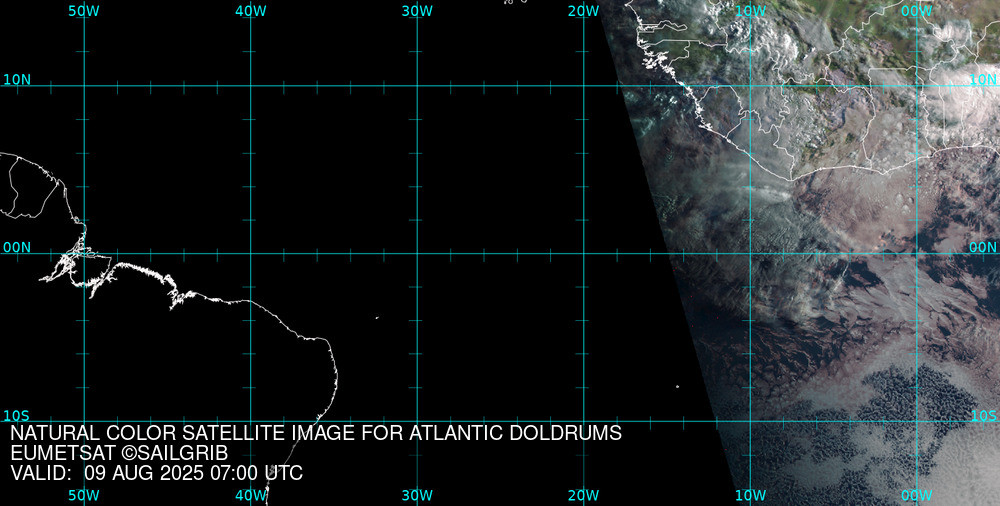The height and width of the screenshot is (506, 1000).
Task: Select the 30W longitude label along the top edge
Action: click(417, 11)
